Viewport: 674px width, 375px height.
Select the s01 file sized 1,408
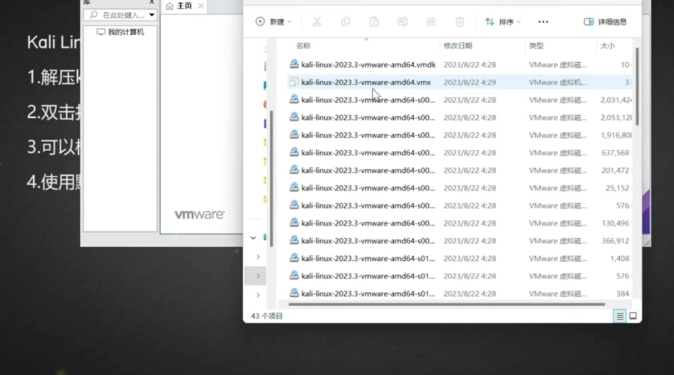pyautogui.click(x=459, y=258)
